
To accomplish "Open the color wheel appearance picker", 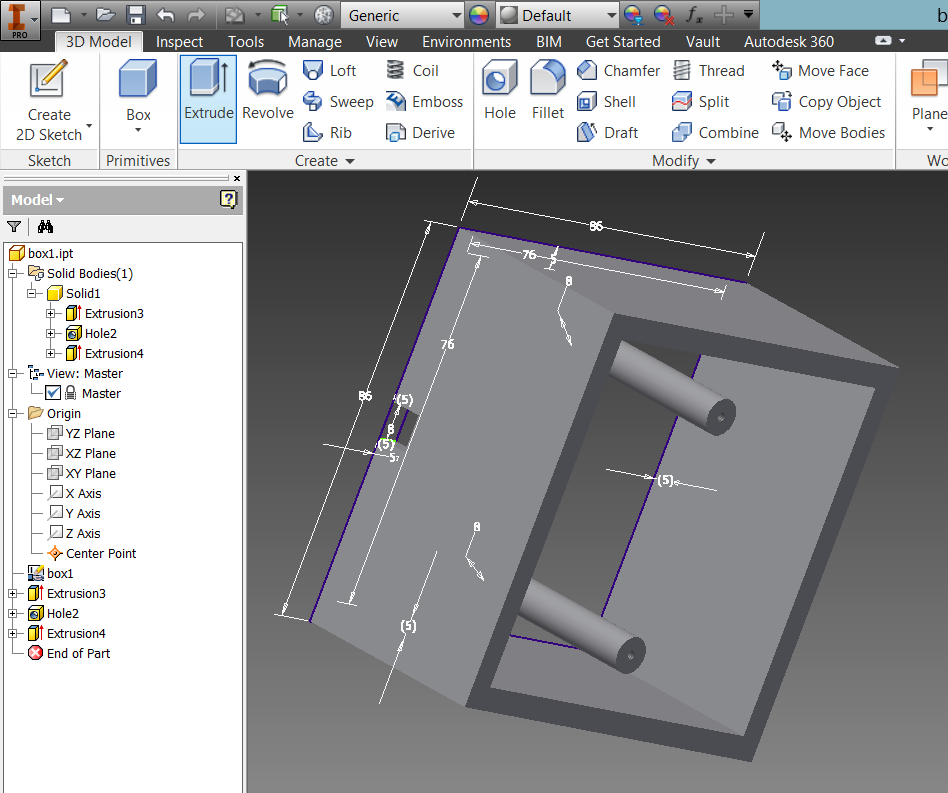I will point(479,15).
